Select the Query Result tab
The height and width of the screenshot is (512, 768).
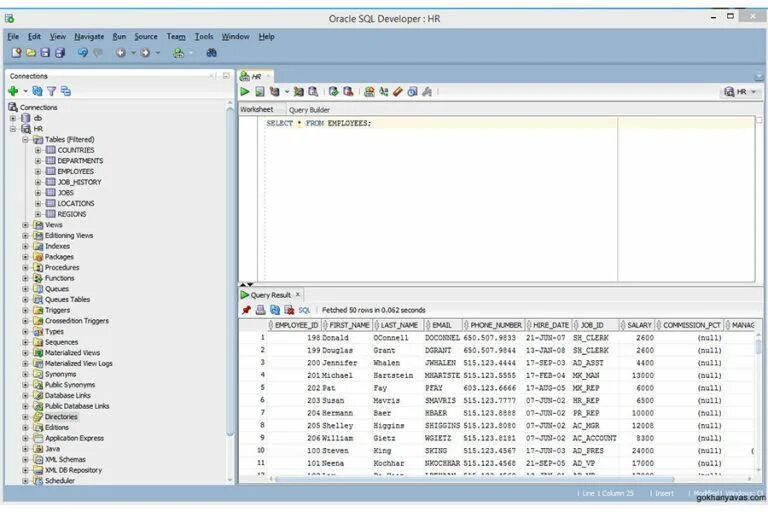point(270,295)
